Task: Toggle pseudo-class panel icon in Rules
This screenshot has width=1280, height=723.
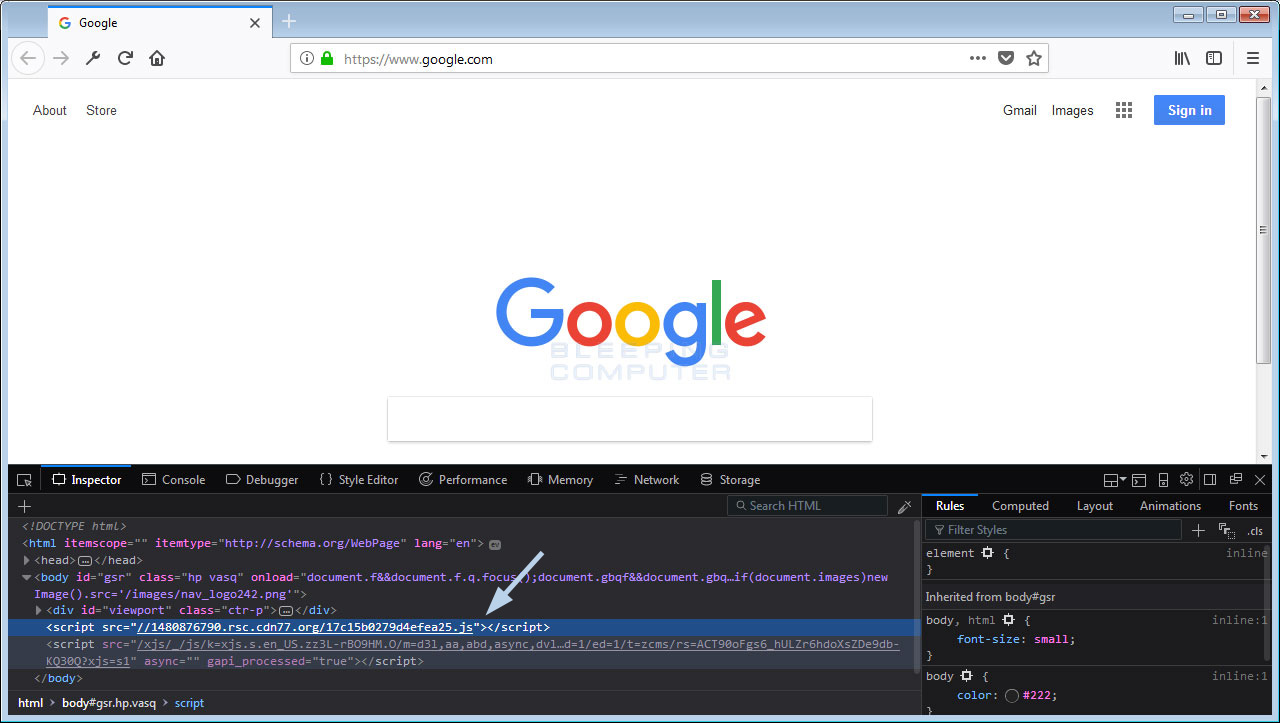Action: (x=1226, y=530)
